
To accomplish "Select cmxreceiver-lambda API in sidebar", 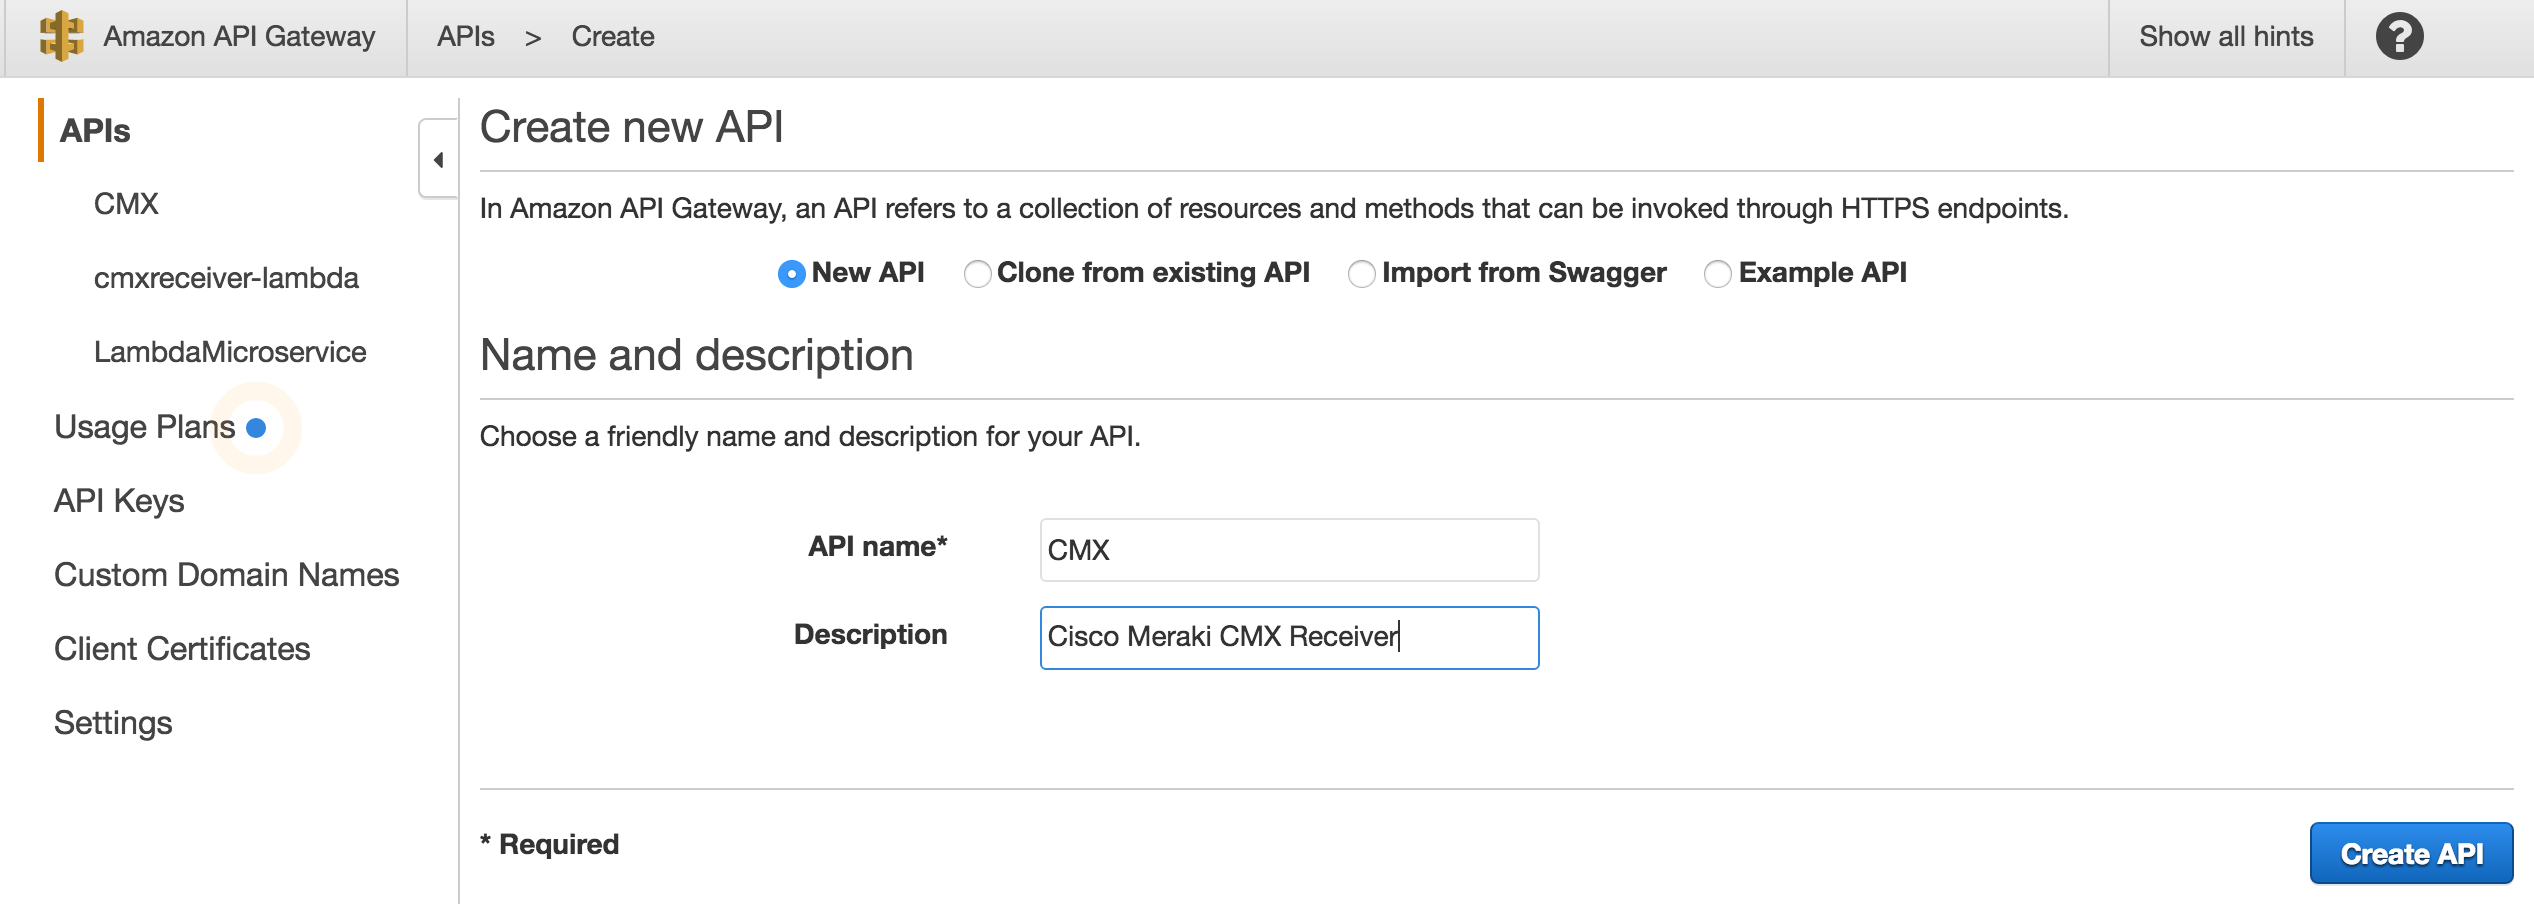I will coord(226,278).
